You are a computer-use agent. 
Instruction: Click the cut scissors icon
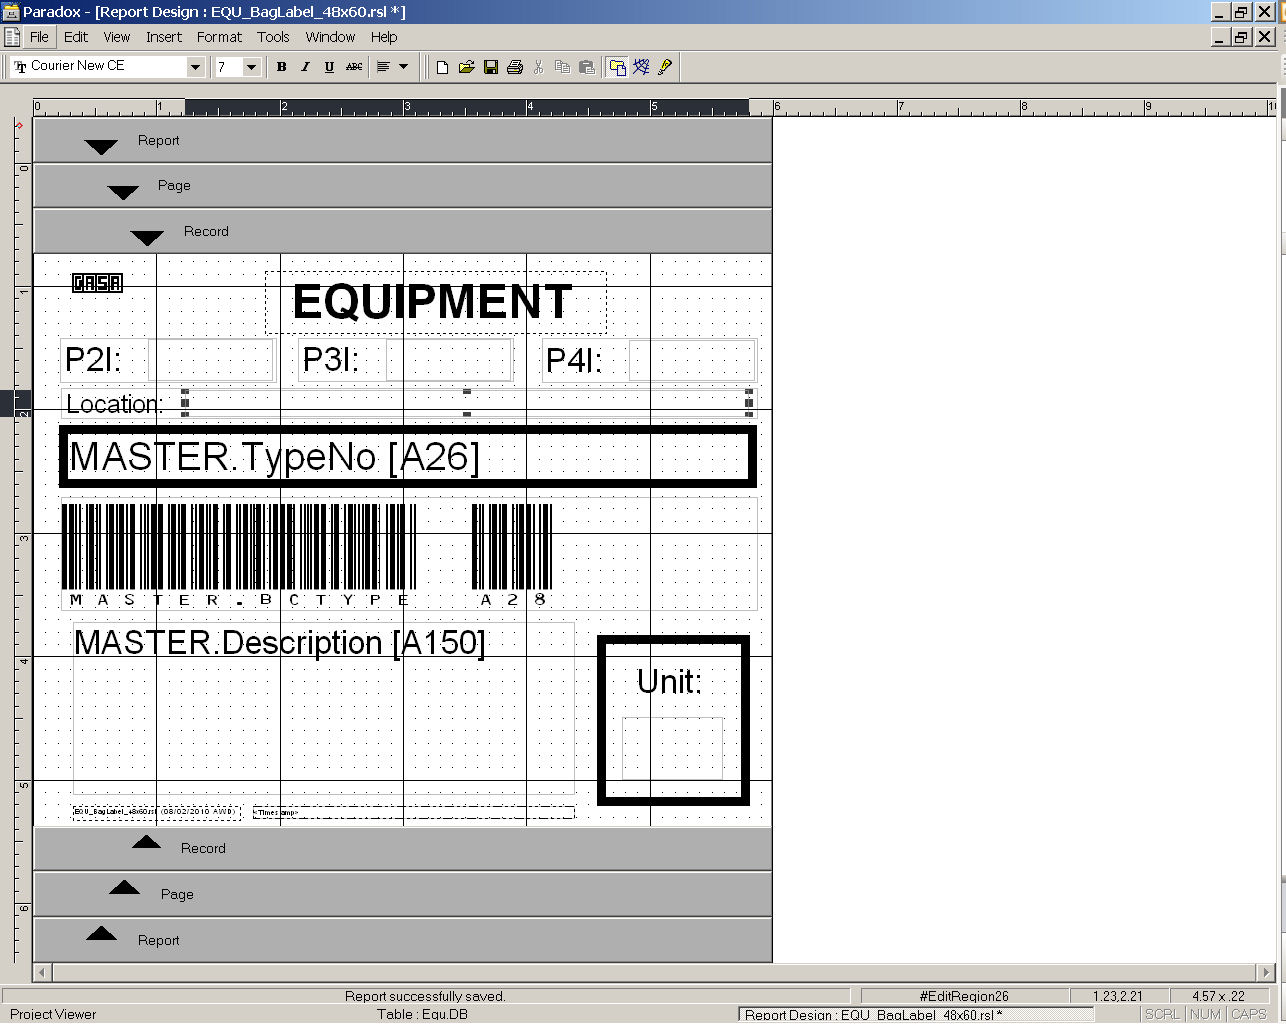[538, 67]
